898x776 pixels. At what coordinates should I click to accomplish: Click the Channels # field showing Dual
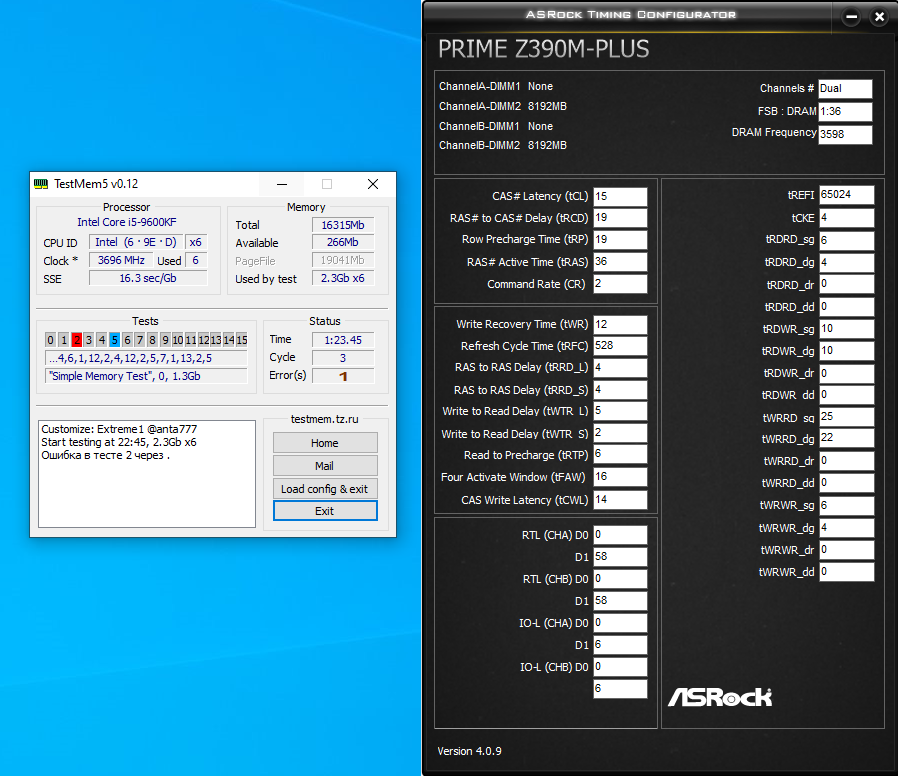tap(845, 89)
